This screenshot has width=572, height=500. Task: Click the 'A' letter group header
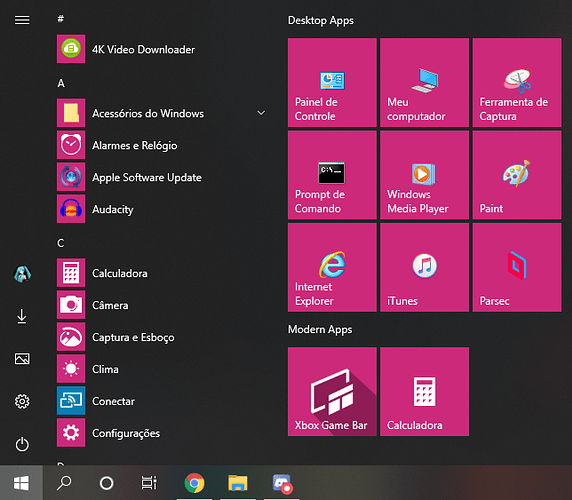(x=61, y=83)
